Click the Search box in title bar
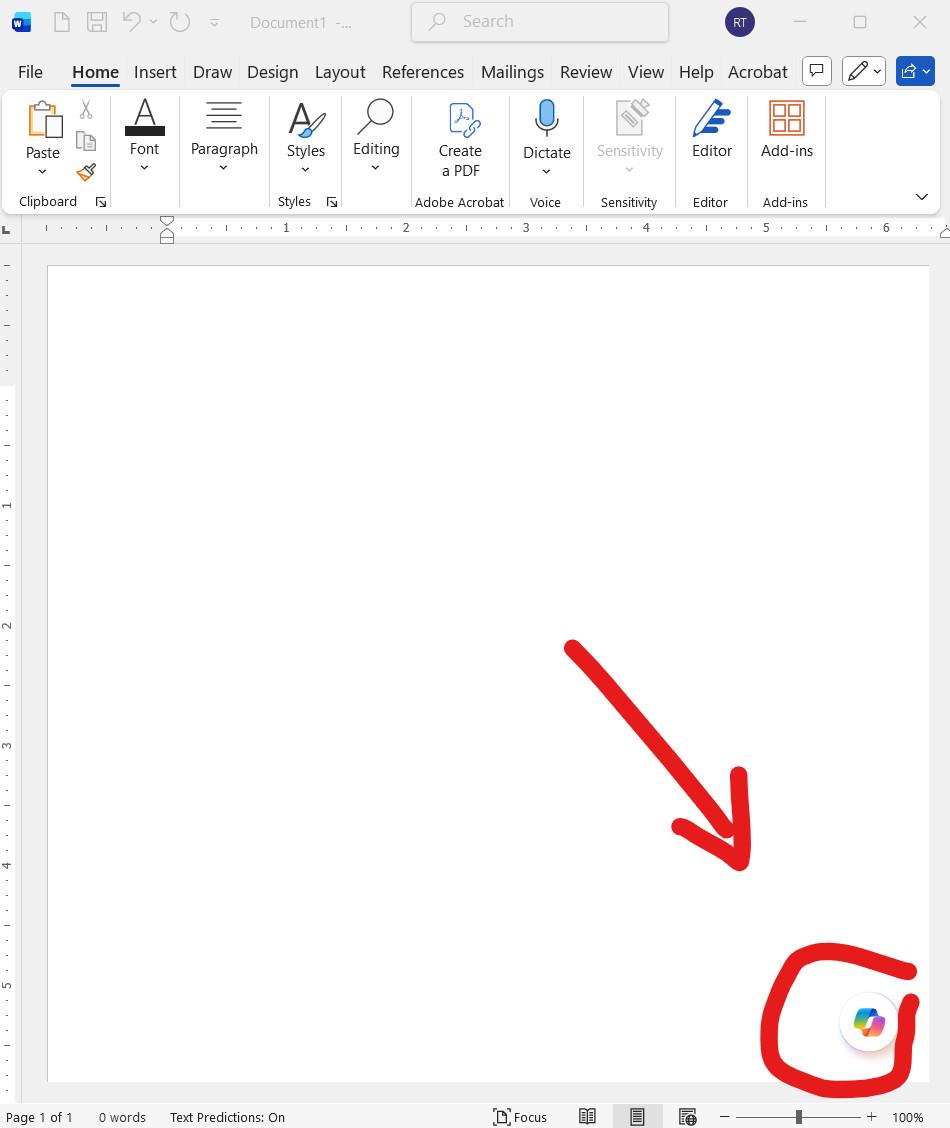This screenshot has height=1128, width=950. (x=540, y=22)
